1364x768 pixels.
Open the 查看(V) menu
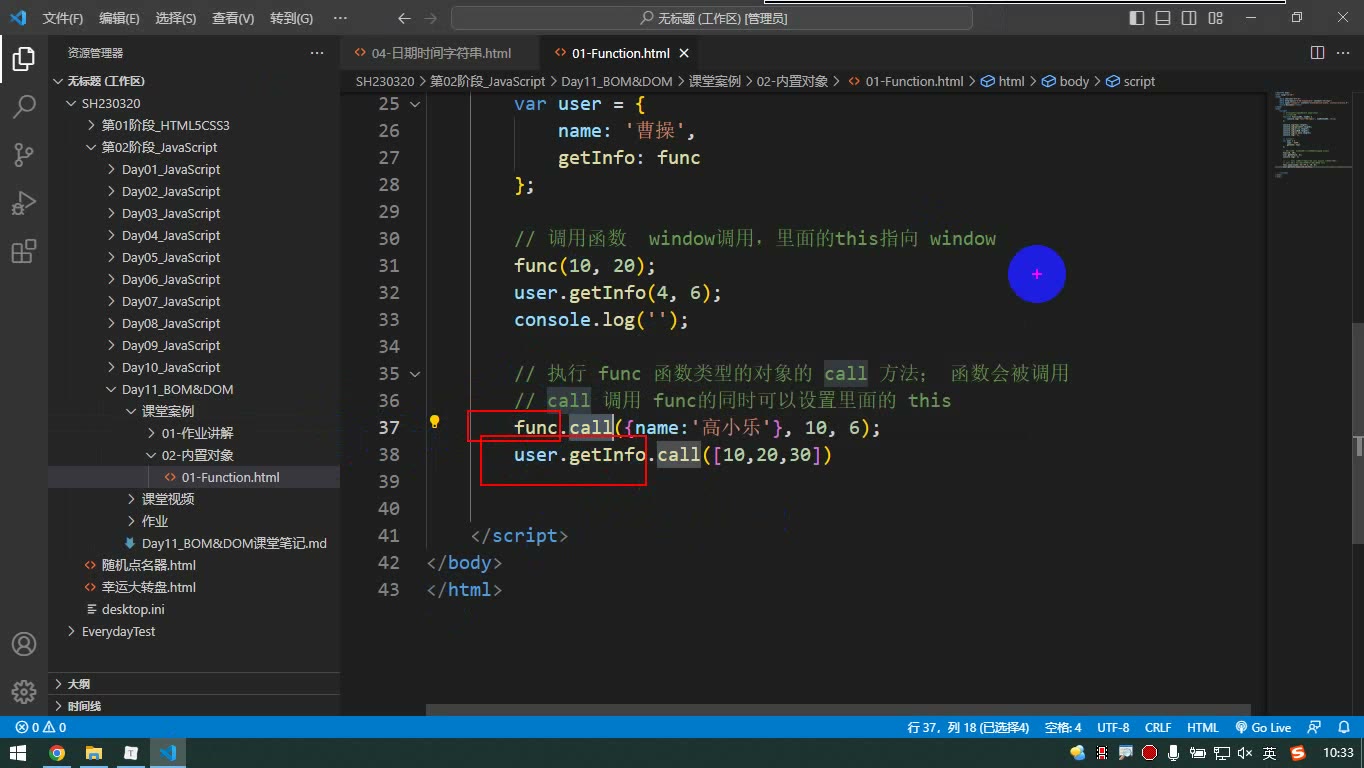(x=233, y=18)
